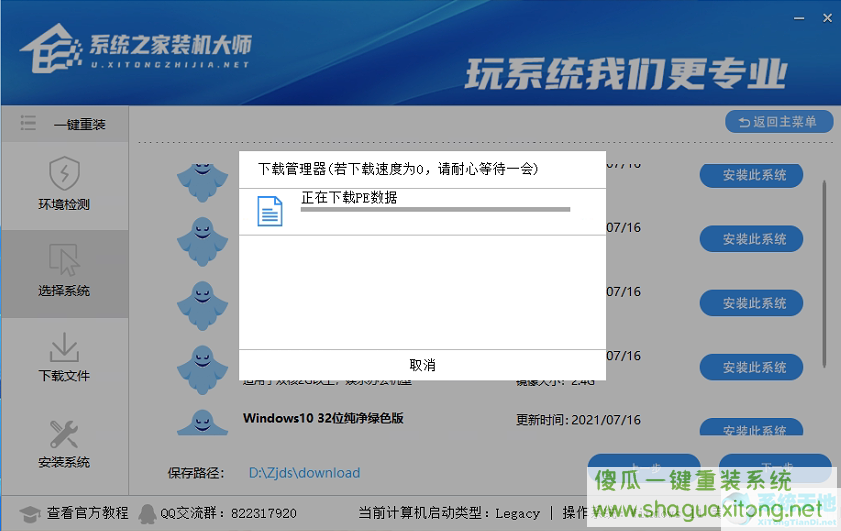The height and width of the screenshot is (531, 841).
Task: Click the system list vertical scrollbar
Action: [824, 274]
